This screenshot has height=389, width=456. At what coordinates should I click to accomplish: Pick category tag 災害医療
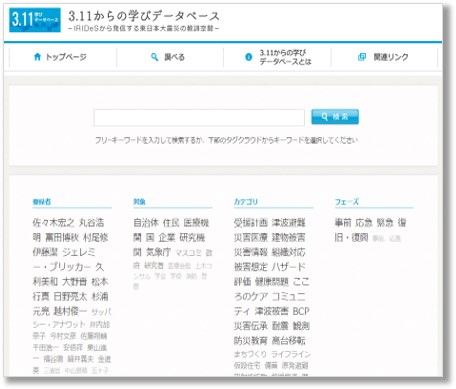tap(251, 238)
